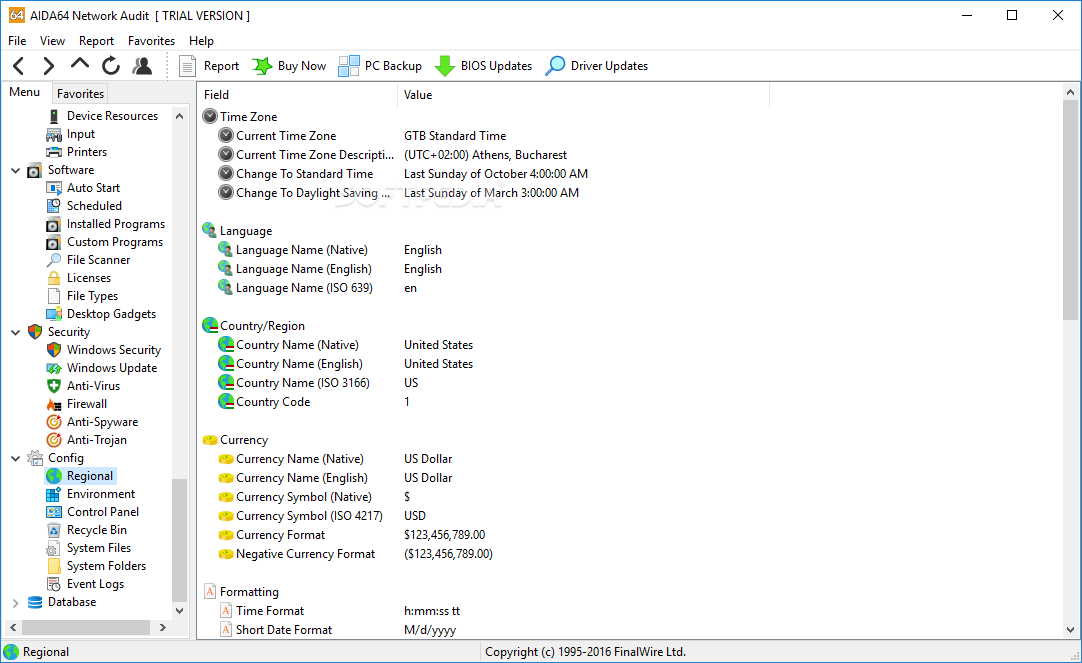Click BIOS Updates toolbar button
1082x663 pixels.
tap(484, 66)
